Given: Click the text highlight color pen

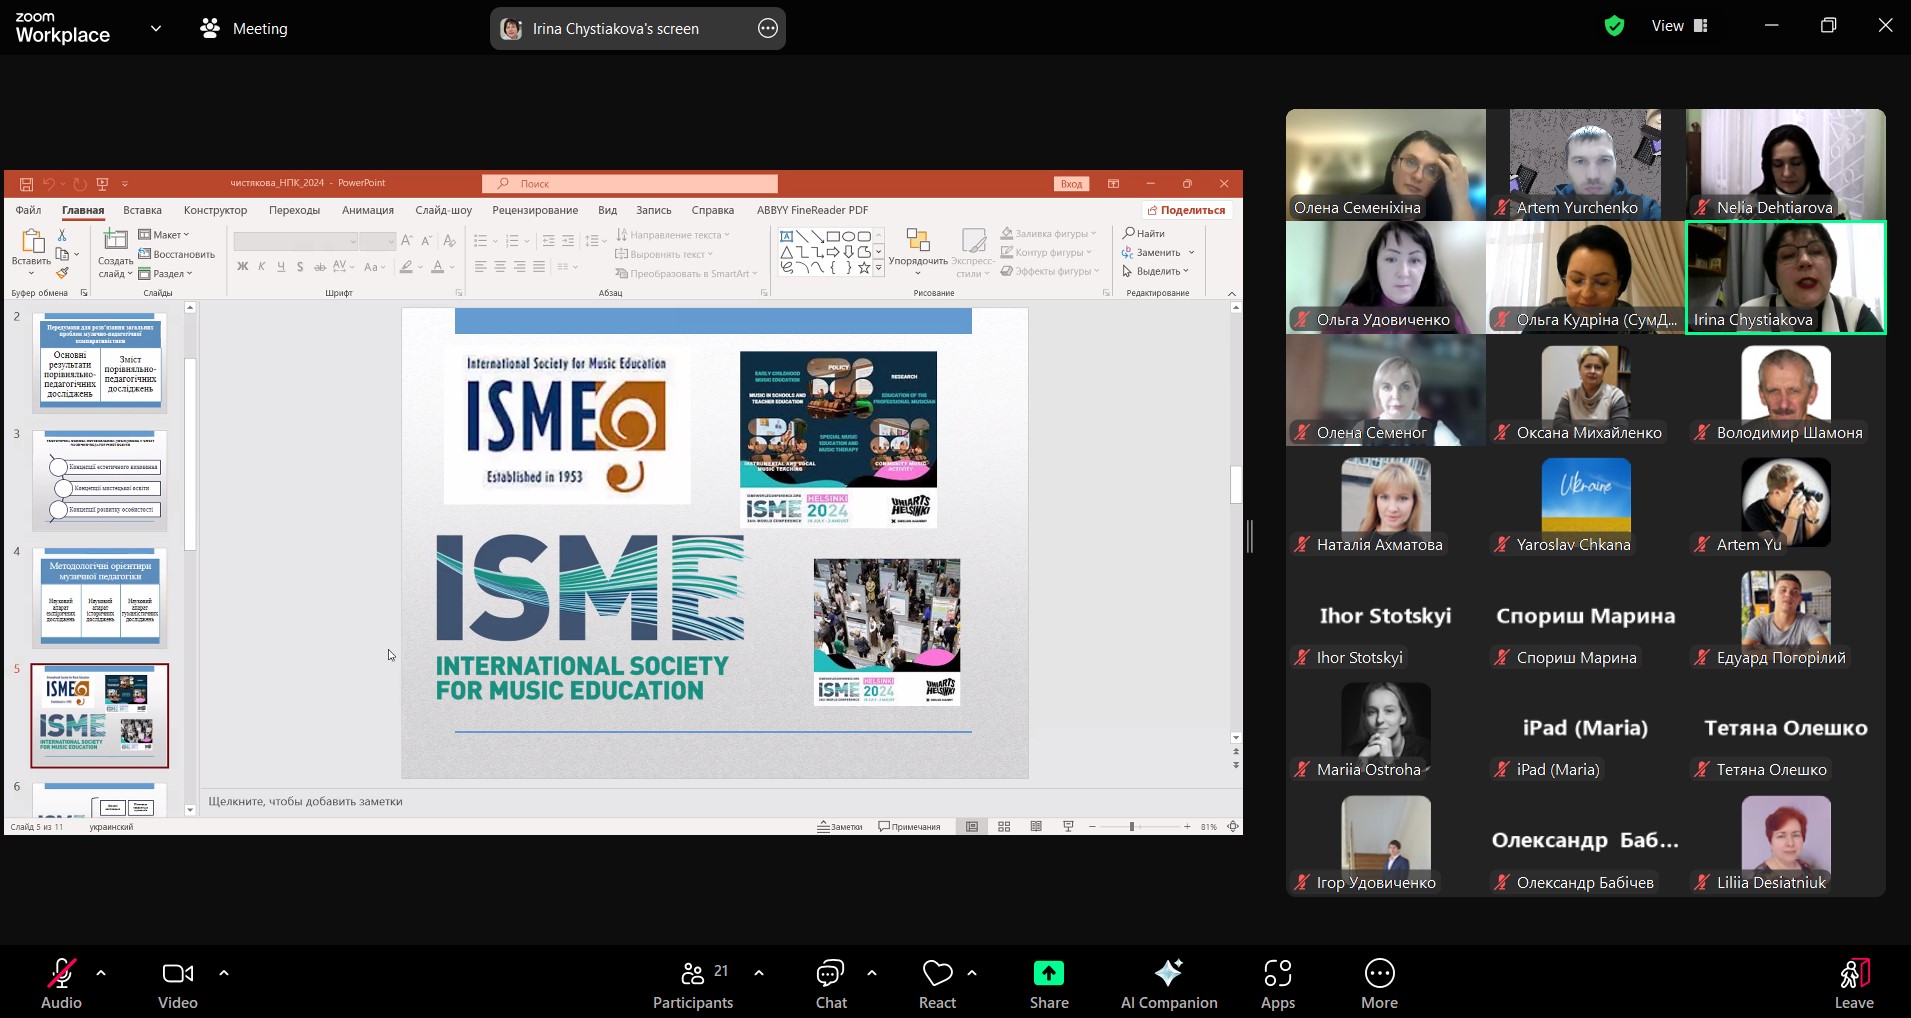Looking at the screenshot, I should [x=406, y=267].
